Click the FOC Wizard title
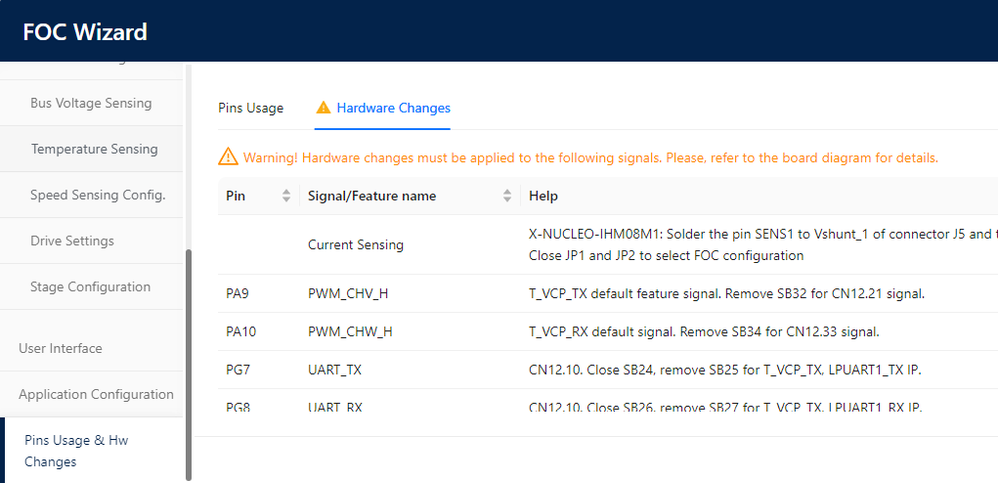The width and height of the screenshot is (998, 483). [85, 32]
